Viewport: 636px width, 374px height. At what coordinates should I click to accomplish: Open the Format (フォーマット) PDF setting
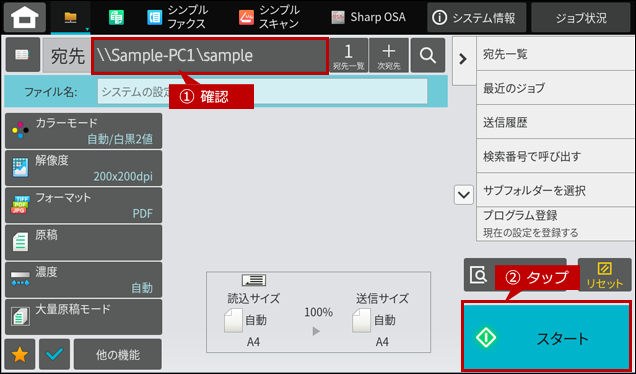click(x=84, y=205)
